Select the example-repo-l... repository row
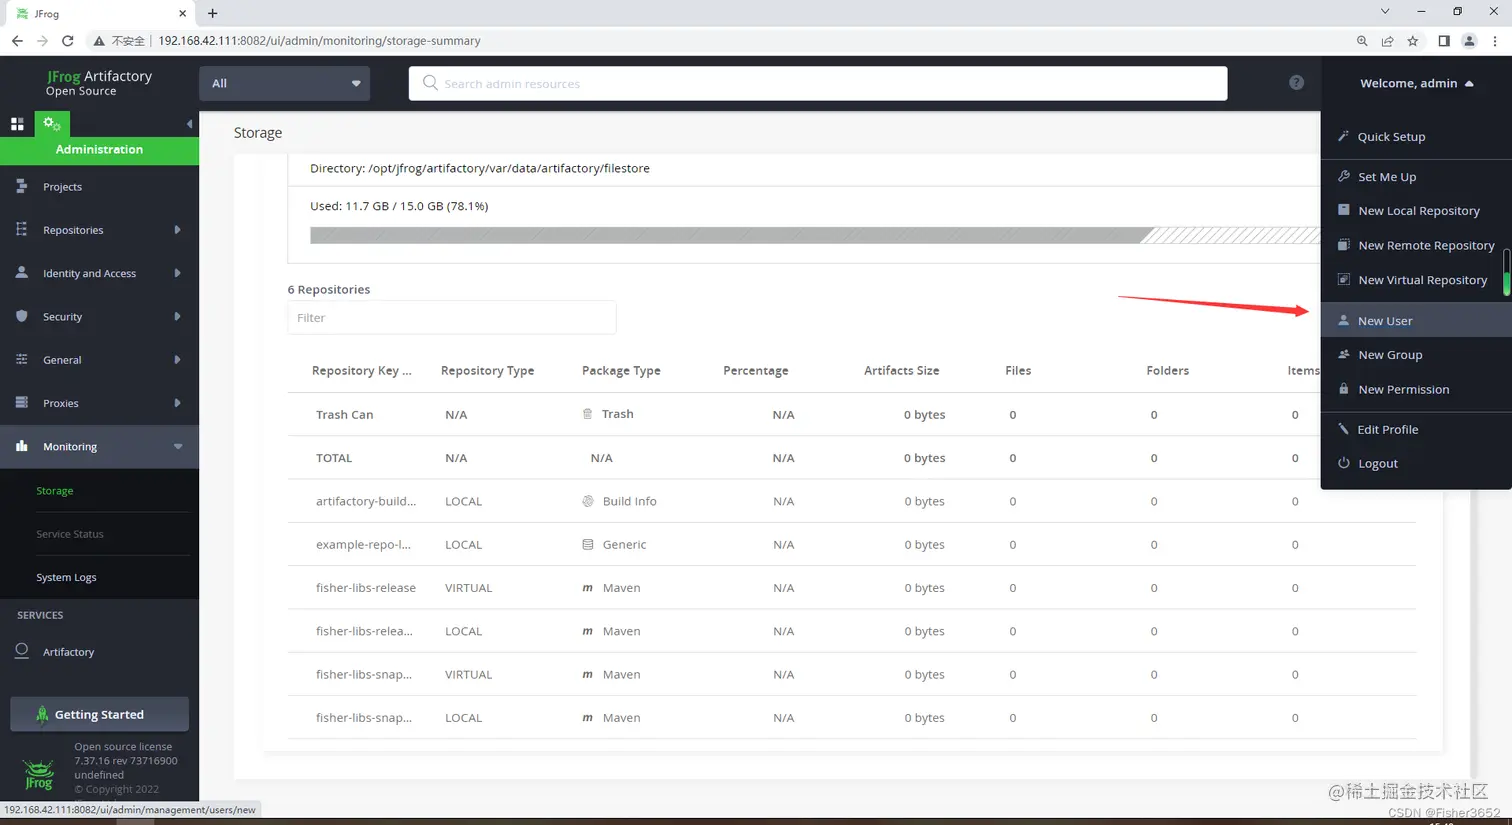This screenshot has width=1512, height=825. click(852, 544)
